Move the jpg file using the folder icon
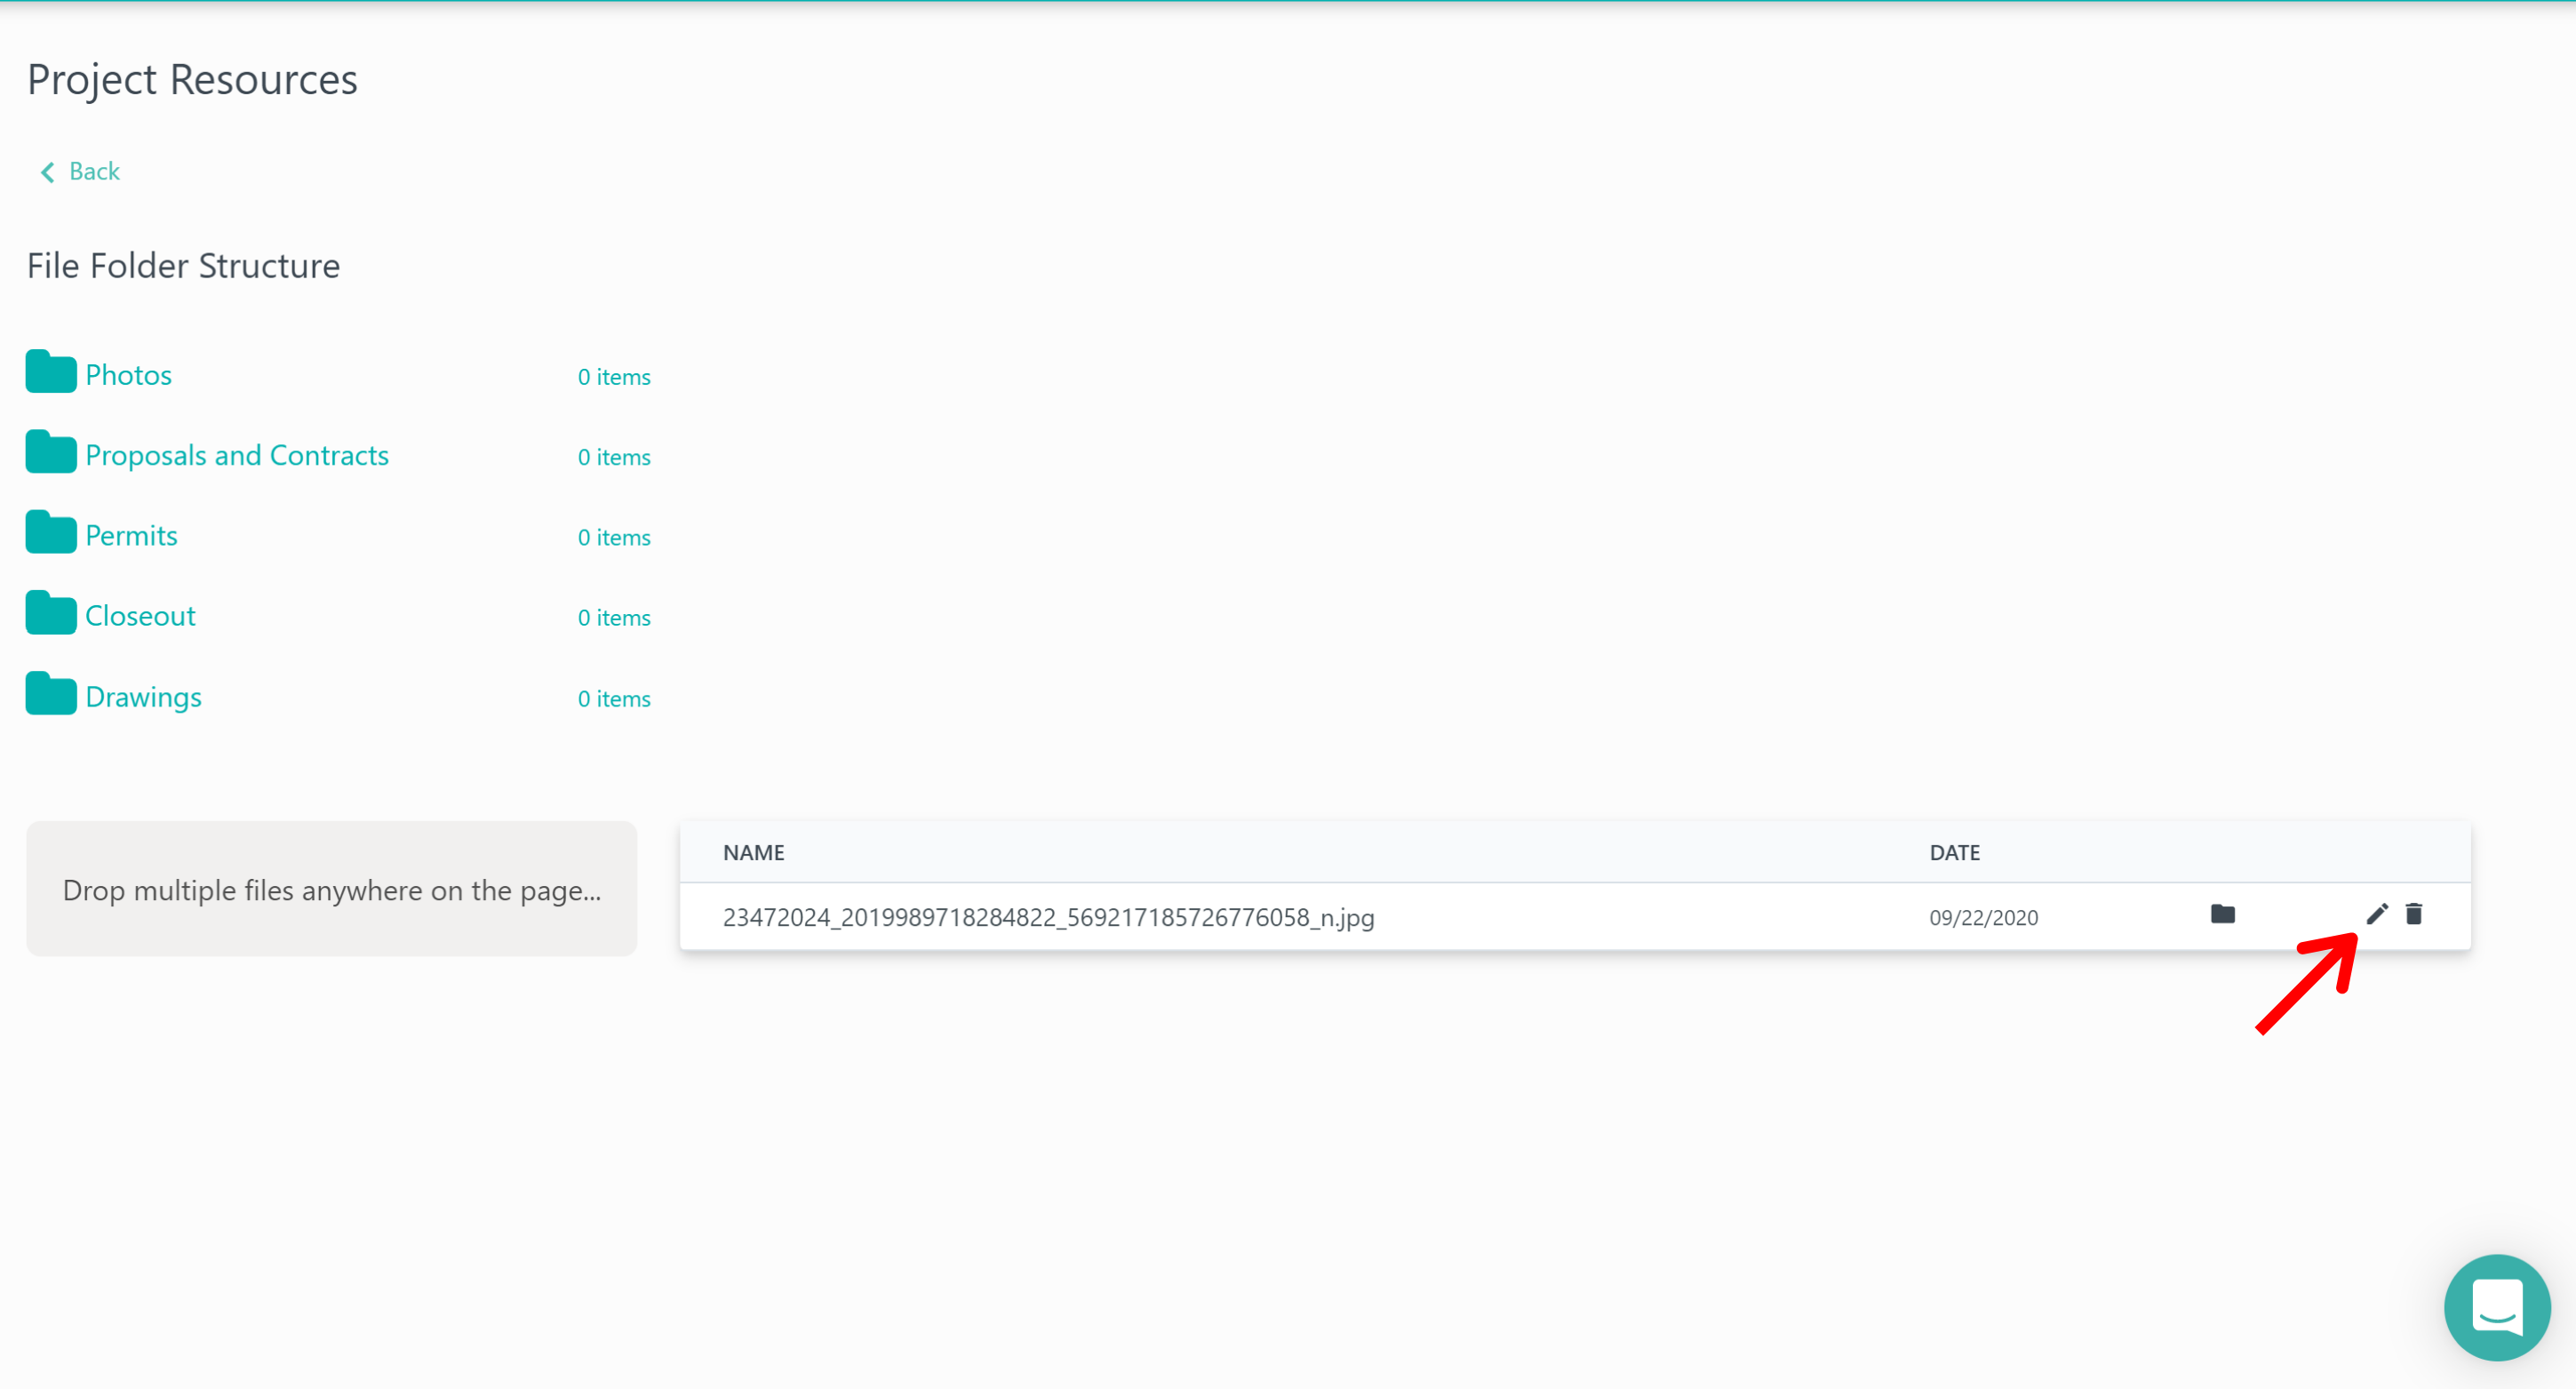The height and width of the screenshot is (1389, 2576). click(x=2222, y=914)
